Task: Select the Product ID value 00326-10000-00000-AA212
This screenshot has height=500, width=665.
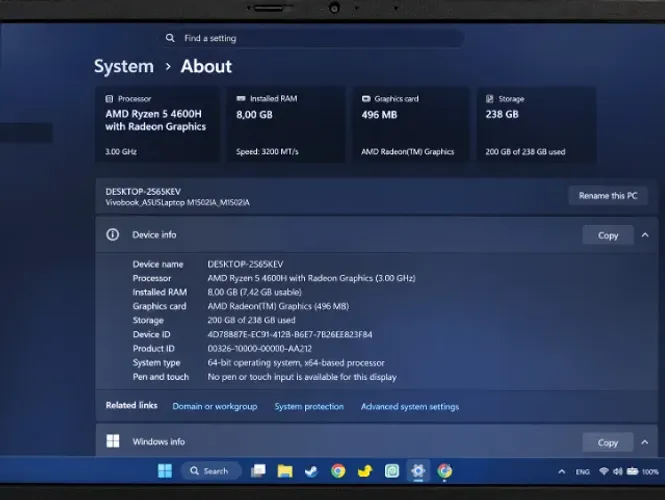Action: coord(260,349)
